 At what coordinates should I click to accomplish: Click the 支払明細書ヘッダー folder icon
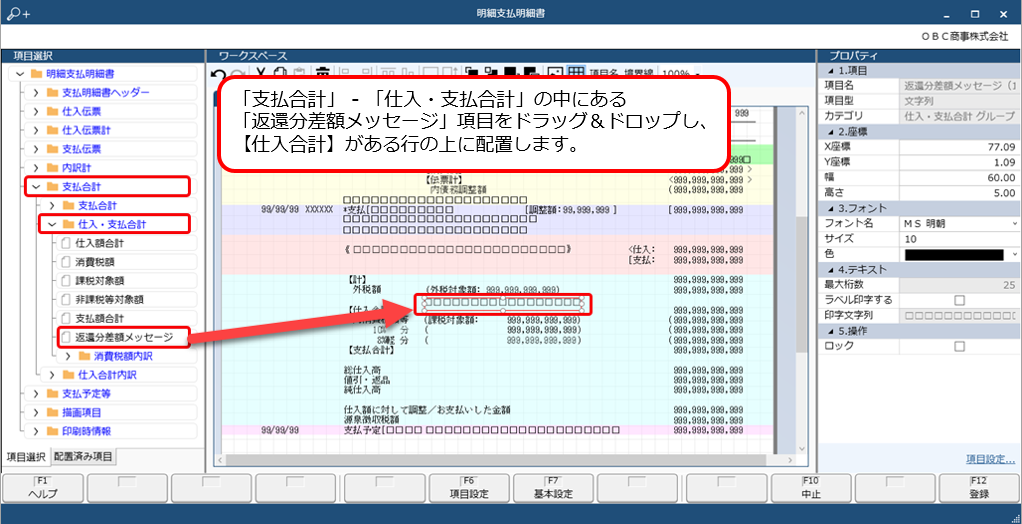click(52, 93)
